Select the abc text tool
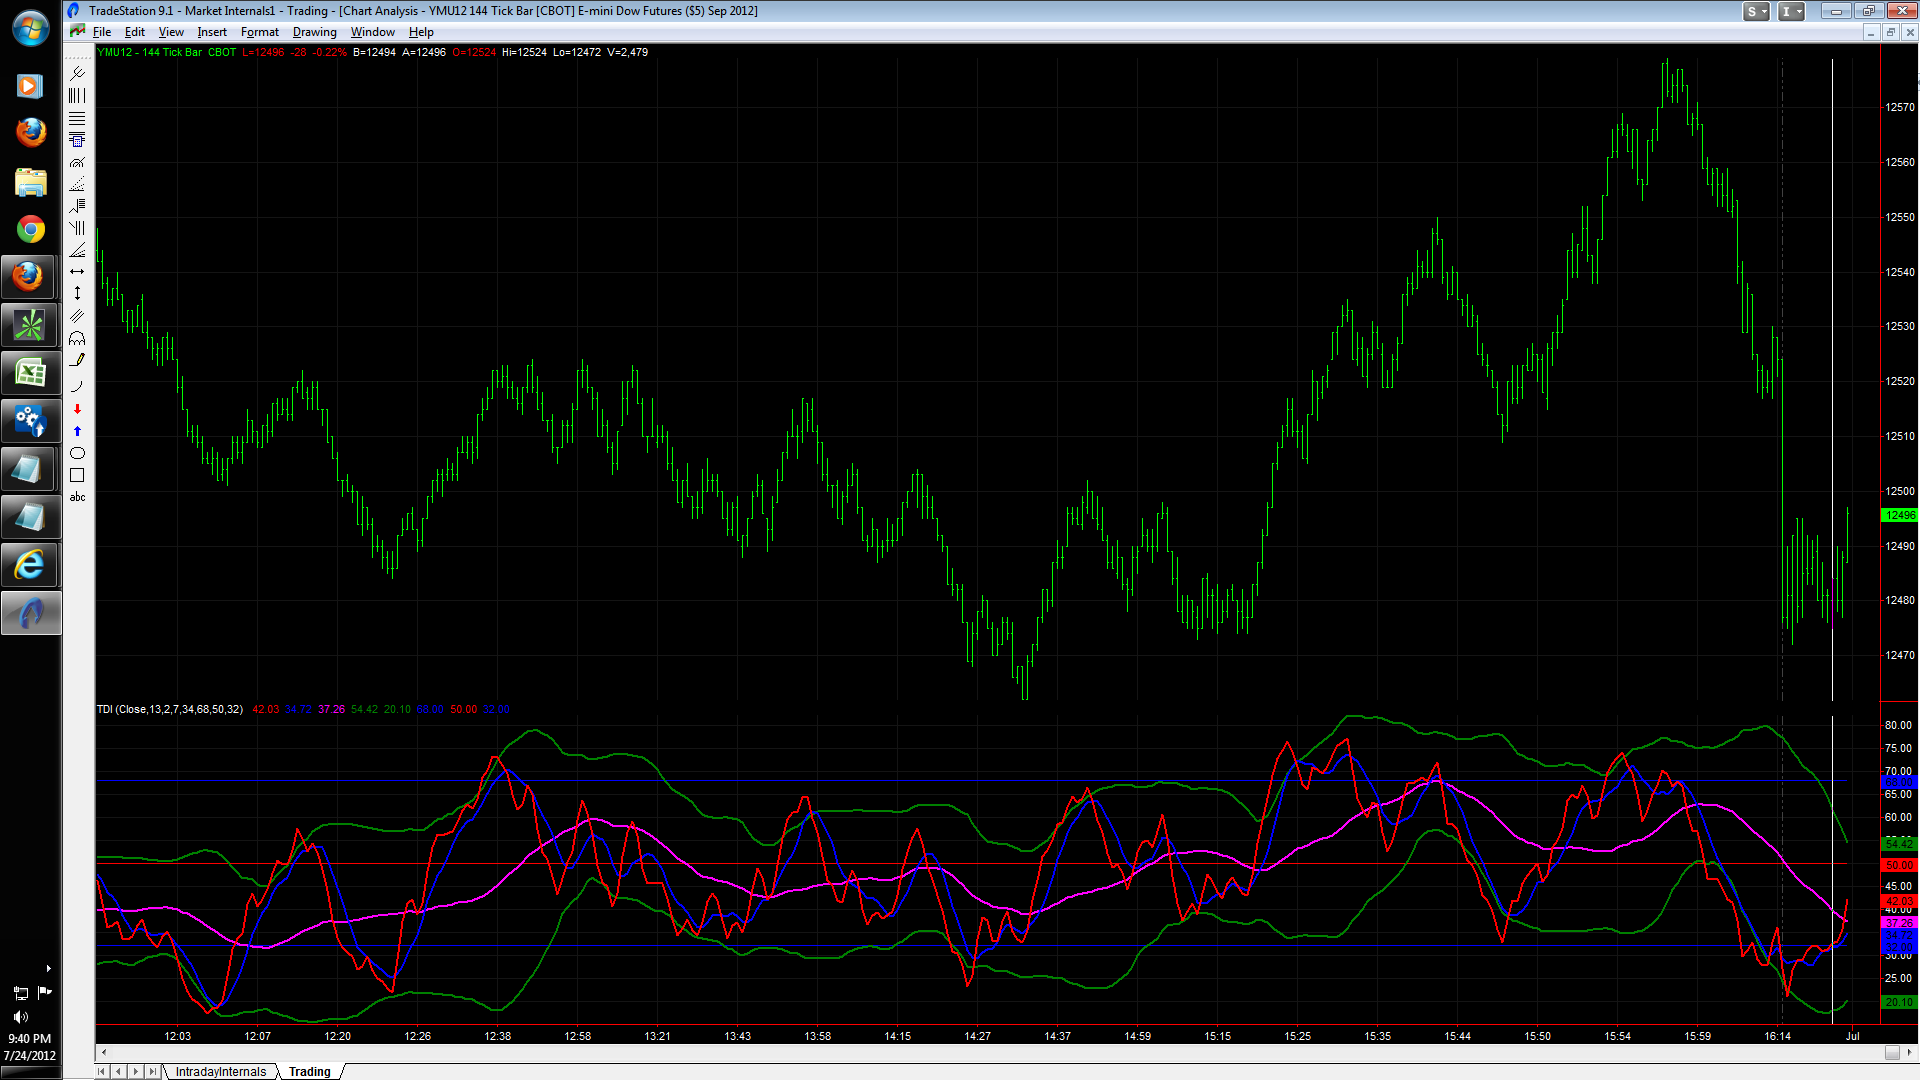This screenshot has height=1080, width=1920. pos(77,497)
